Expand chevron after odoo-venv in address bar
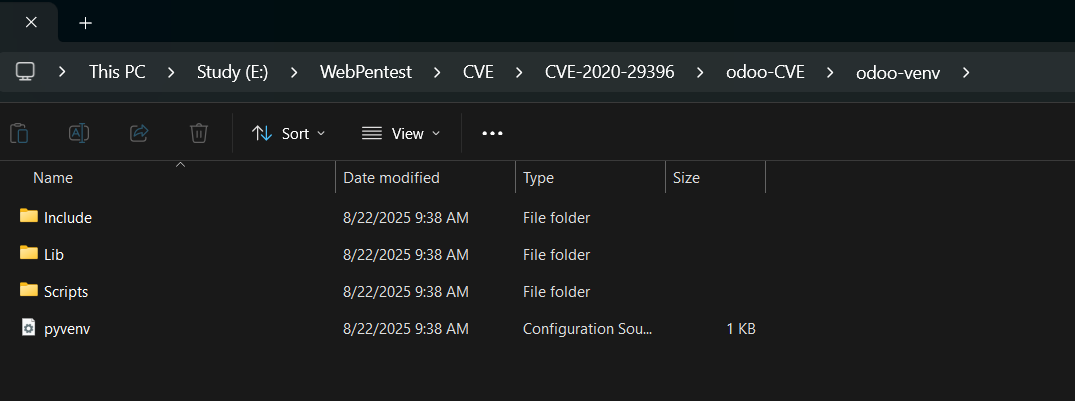The image size is (1075, 401). click(965, 72)
